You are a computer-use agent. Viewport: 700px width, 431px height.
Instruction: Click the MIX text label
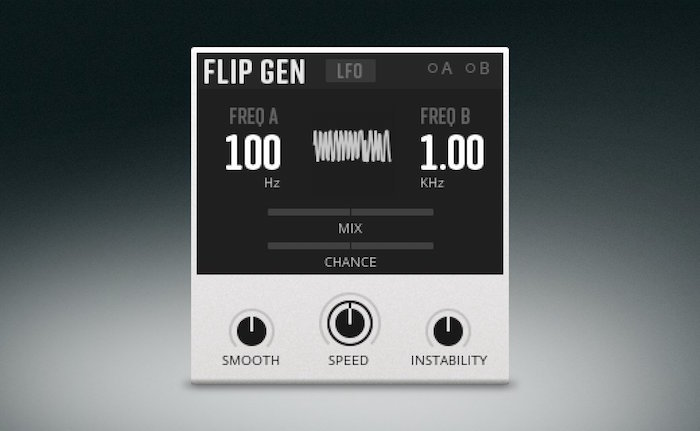pos(350,228)
